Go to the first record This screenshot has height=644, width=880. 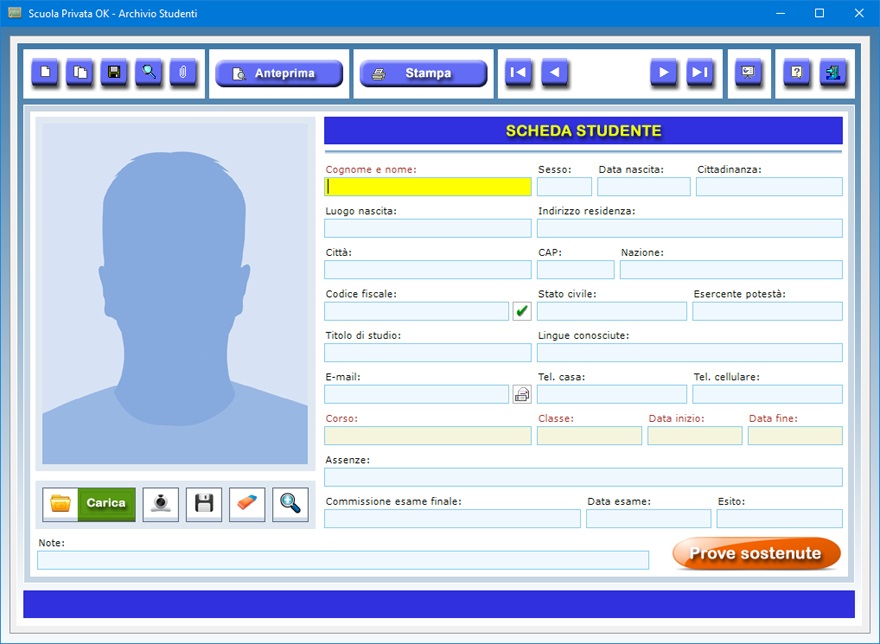click(518, 72)
